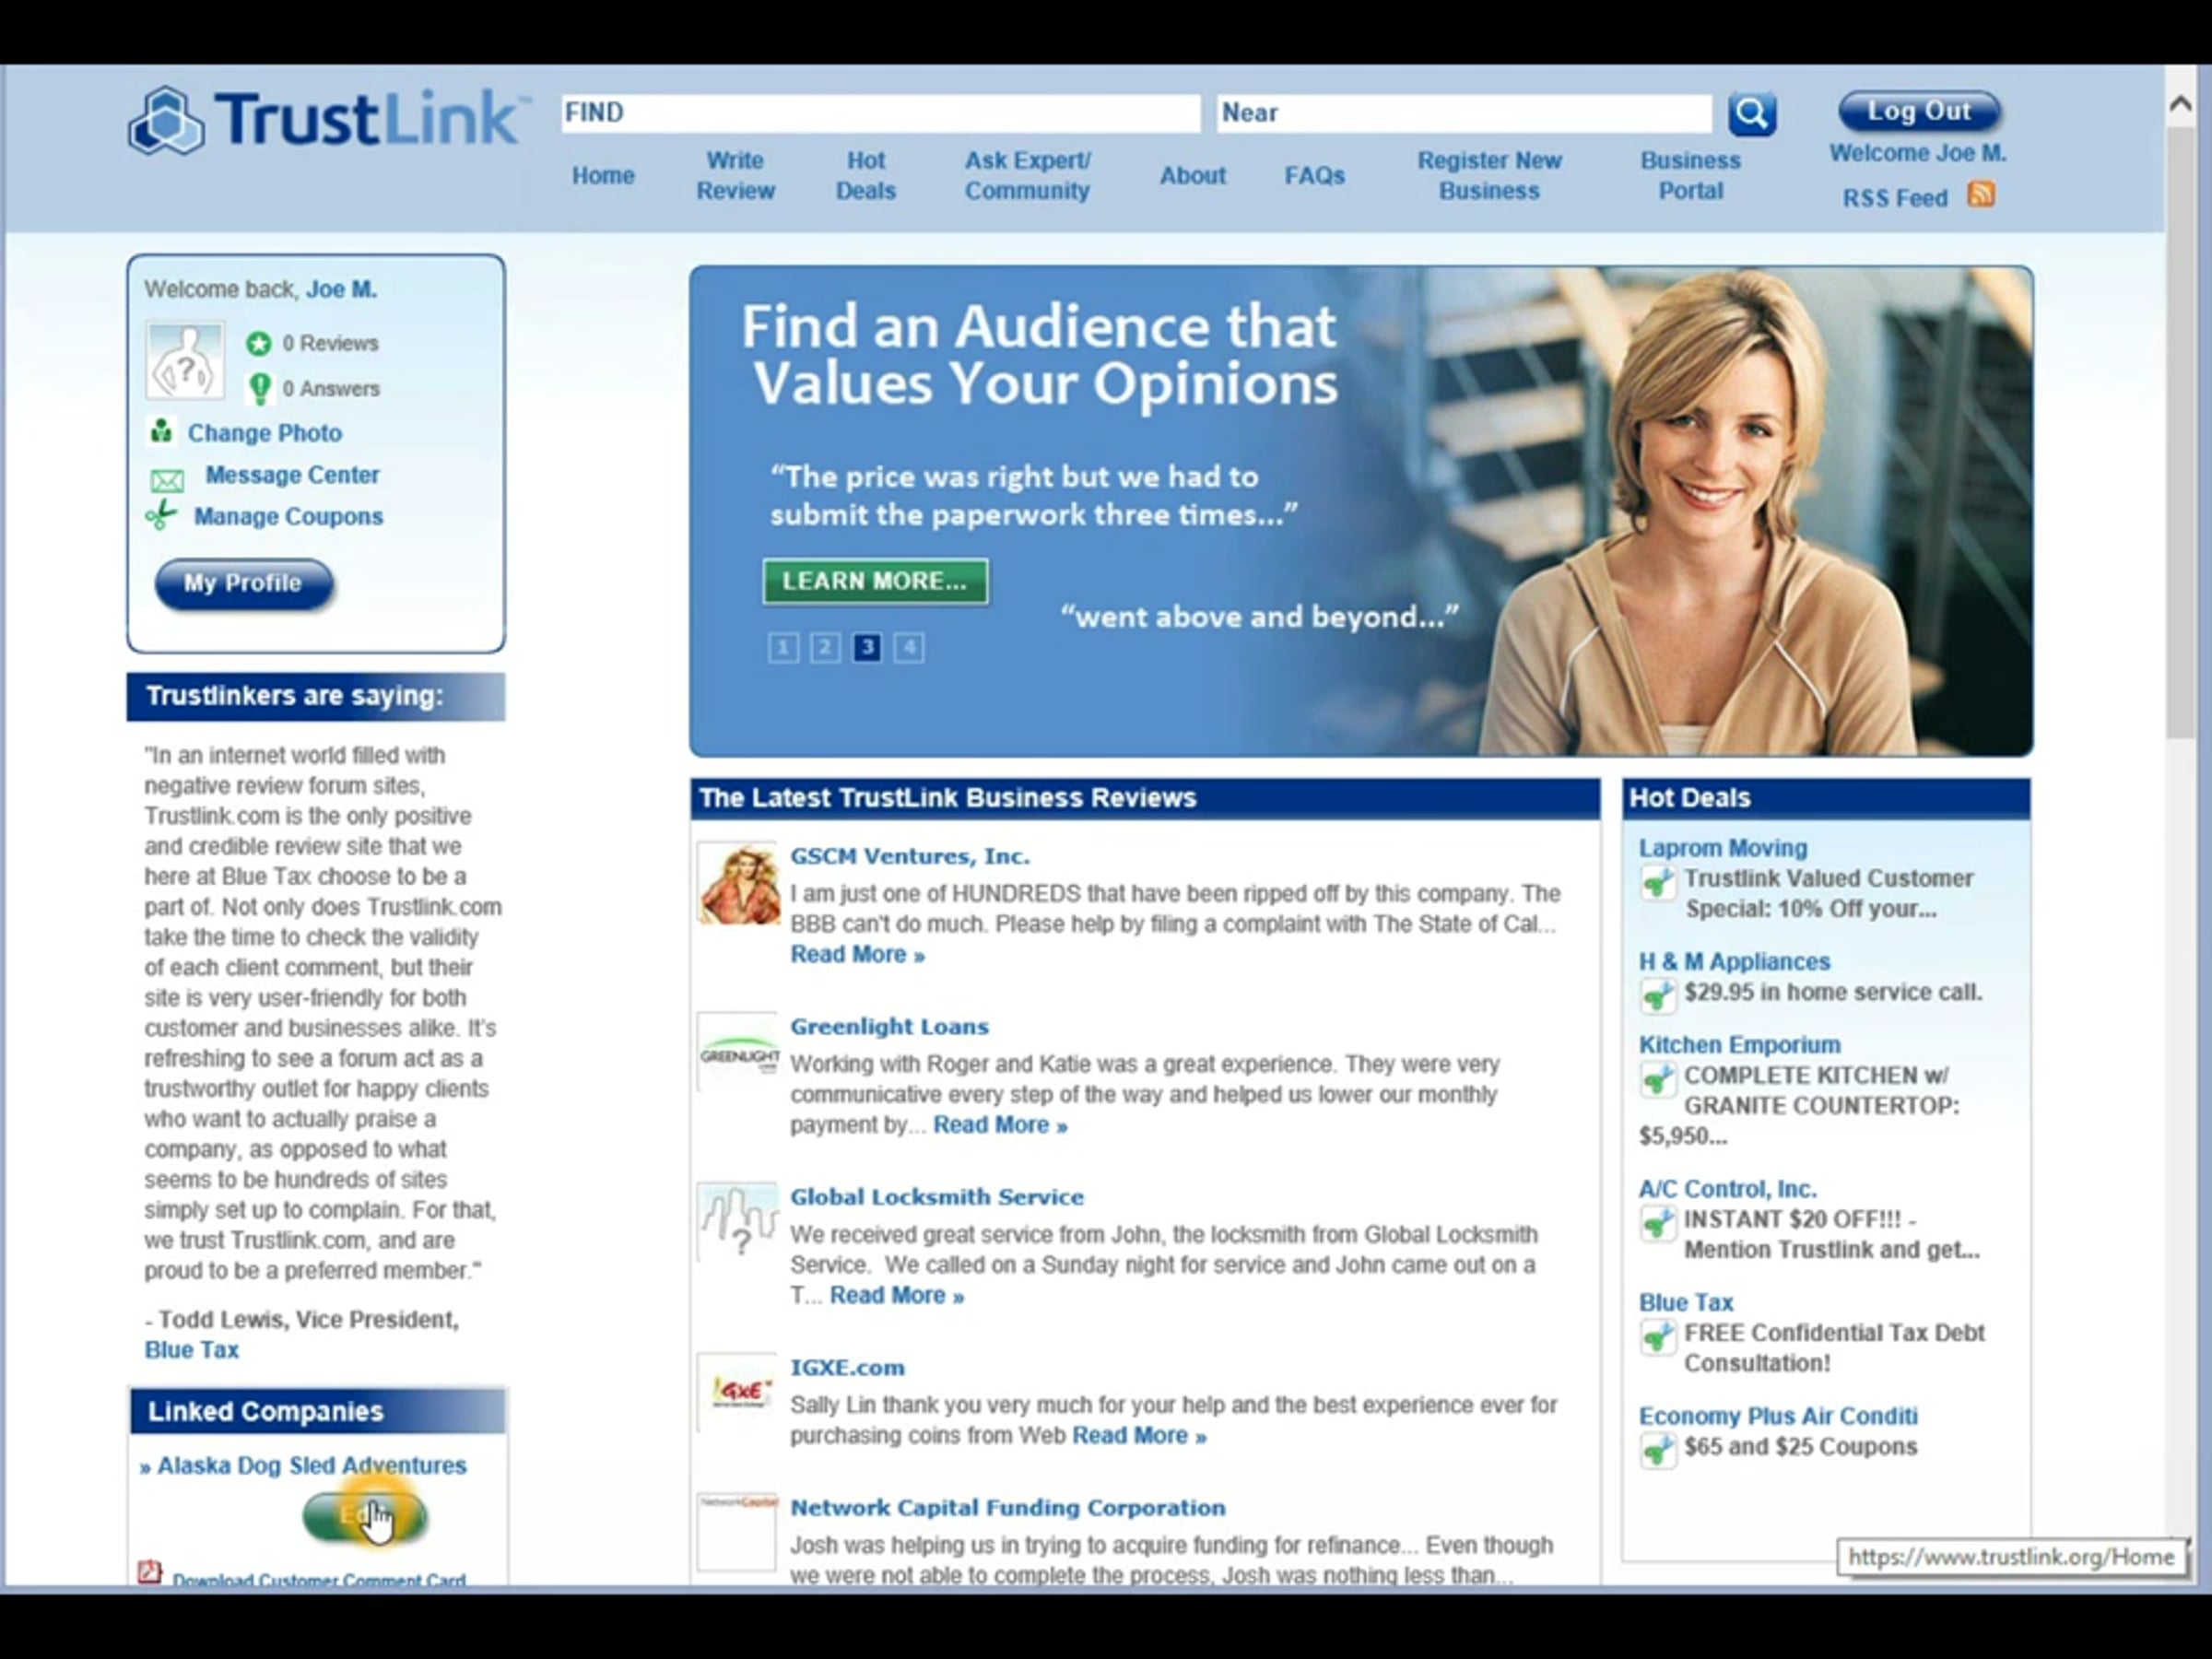Click Read More under GSCM Ventures

857,954
